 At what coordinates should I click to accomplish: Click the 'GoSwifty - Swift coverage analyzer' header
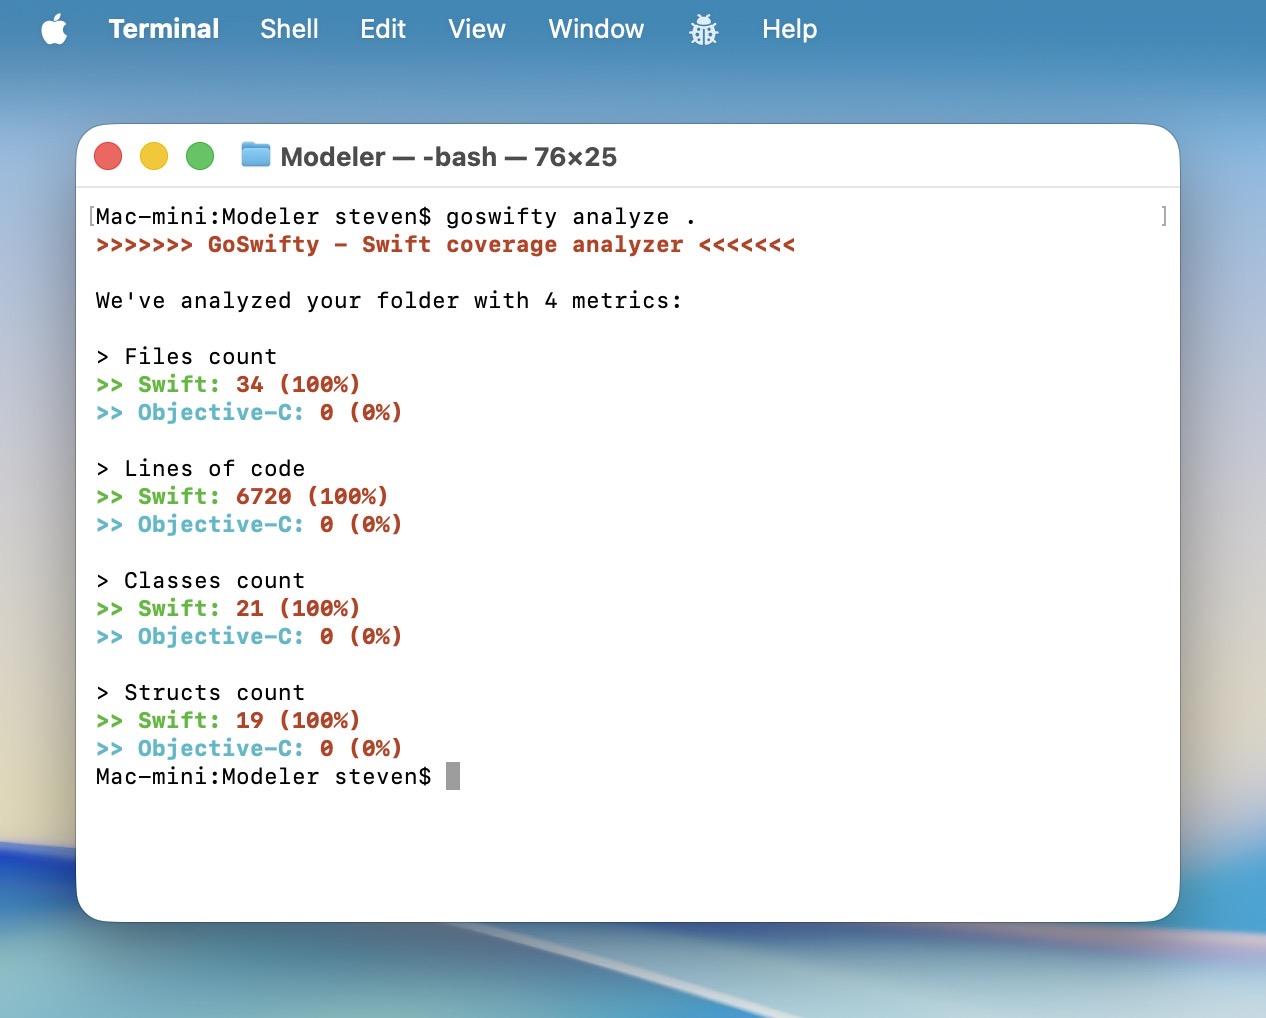click(x=445, y=245)
